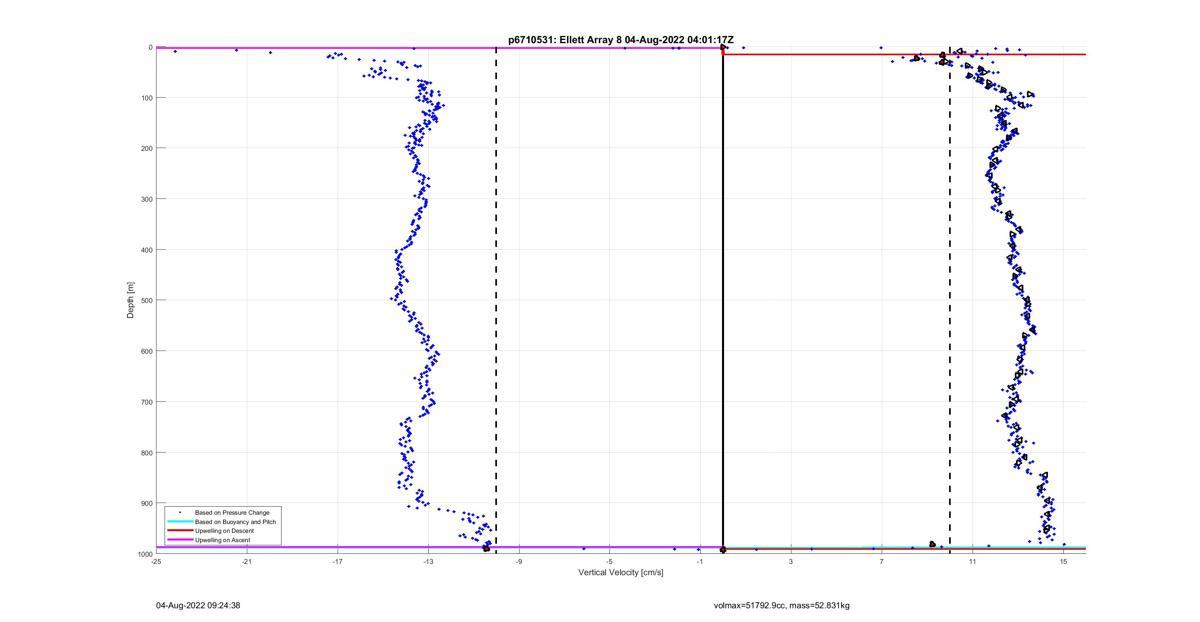Click the -25 x-axis tick label
The height and width of the screenshot is (622, 1200).
coord(156,561)
